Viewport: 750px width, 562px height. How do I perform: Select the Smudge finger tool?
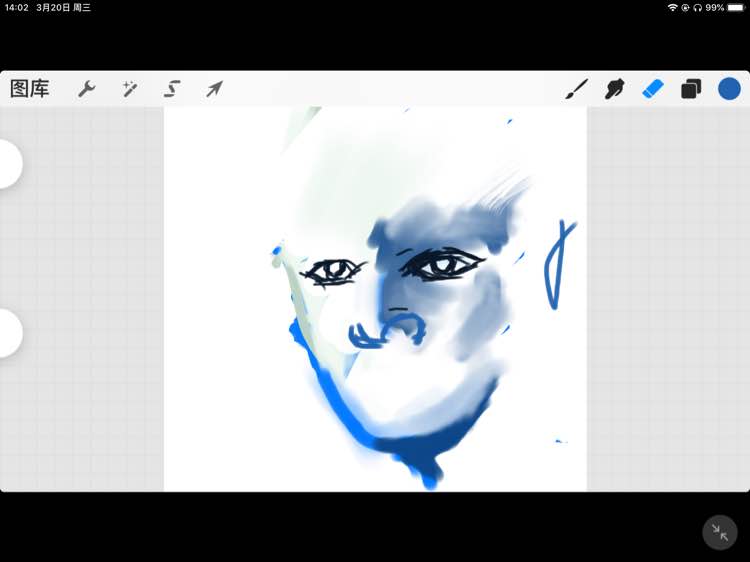[x=615, y=89]
